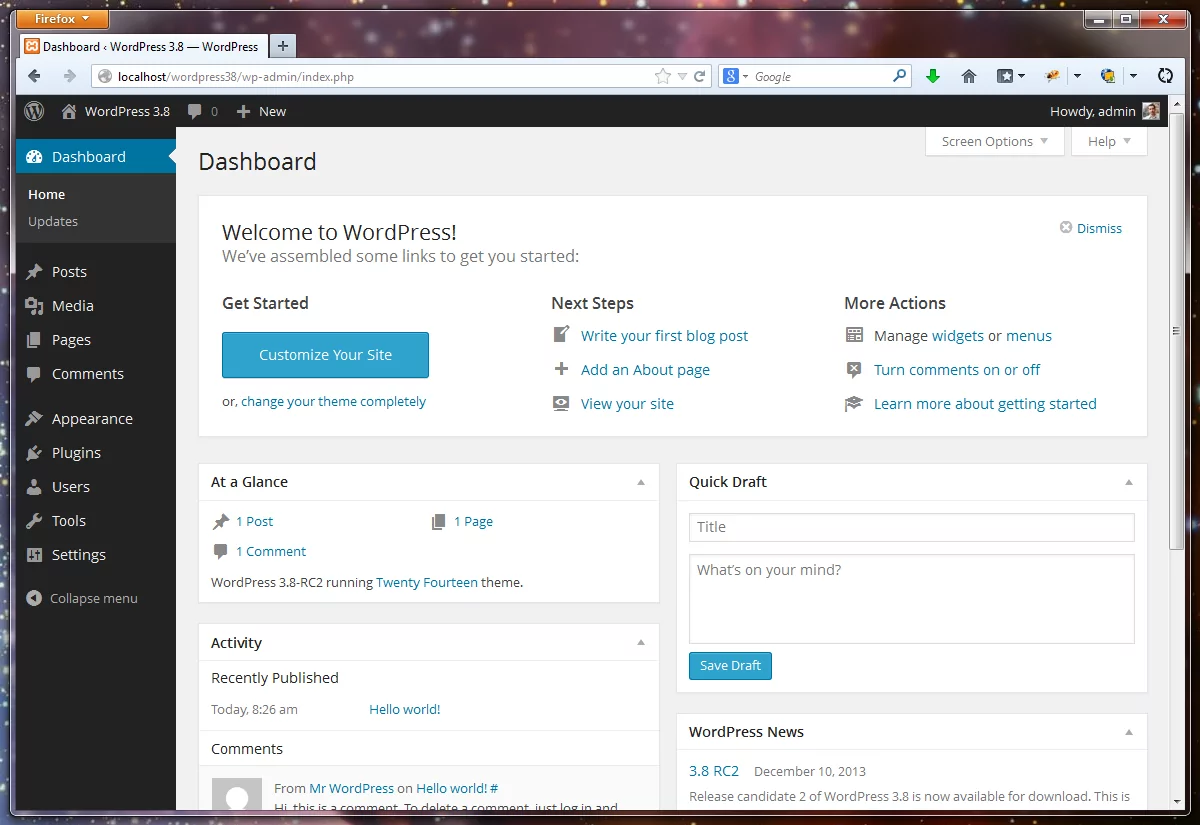The width and height of the screenshot is (1200, 825).
Task: Open the 3.8 RC2 news link
Action: tap(714, 771)
